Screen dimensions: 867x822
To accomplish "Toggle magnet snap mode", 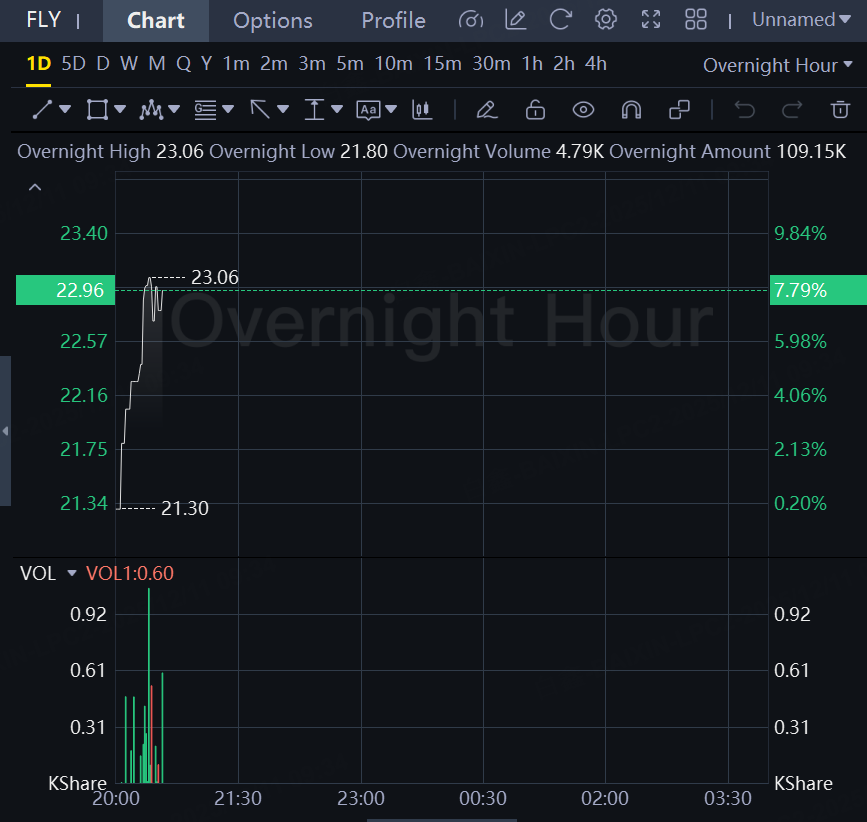I will pos(631,110).
